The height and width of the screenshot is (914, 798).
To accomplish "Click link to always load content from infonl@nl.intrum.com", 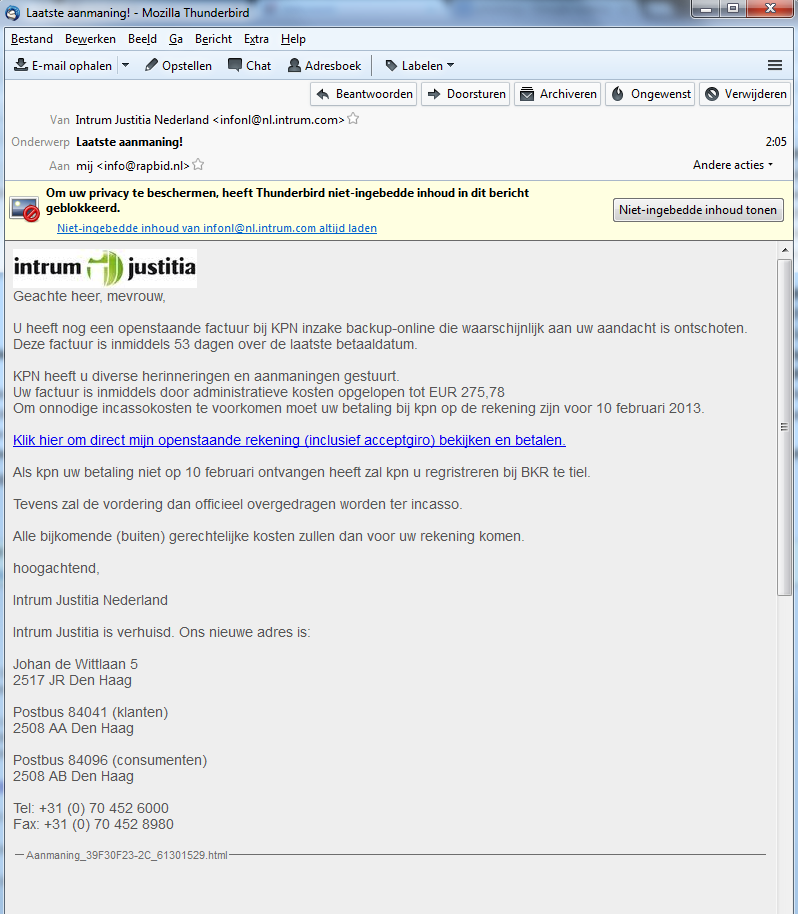I will [217, 228].
